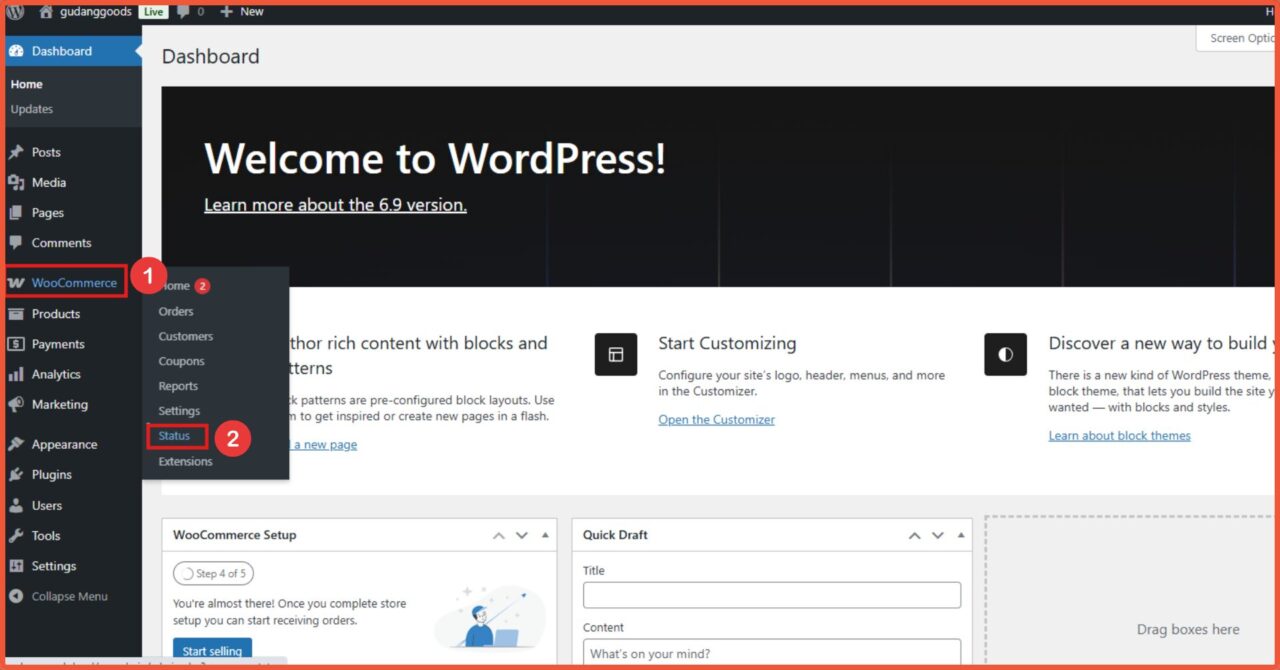This screenshot has width=1280, height=670.
Task: Click the Settings sliders icon in sidebar
Action: pyautogui.click(x=16, y=566)
